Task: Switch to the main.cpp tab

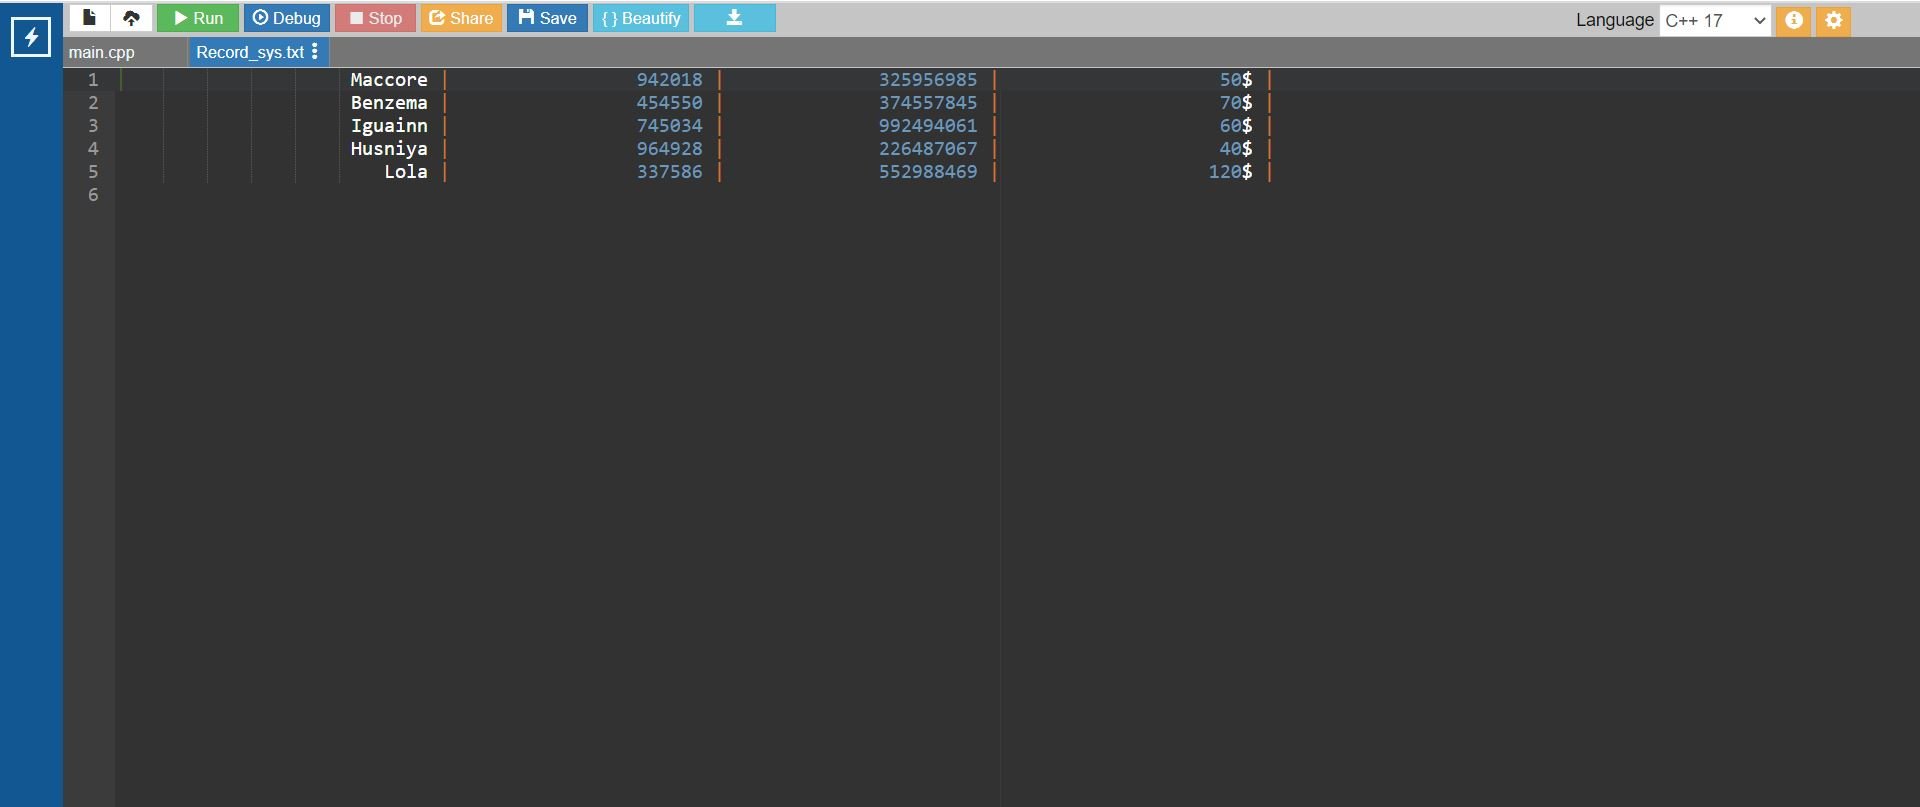Action: point(102,52)
